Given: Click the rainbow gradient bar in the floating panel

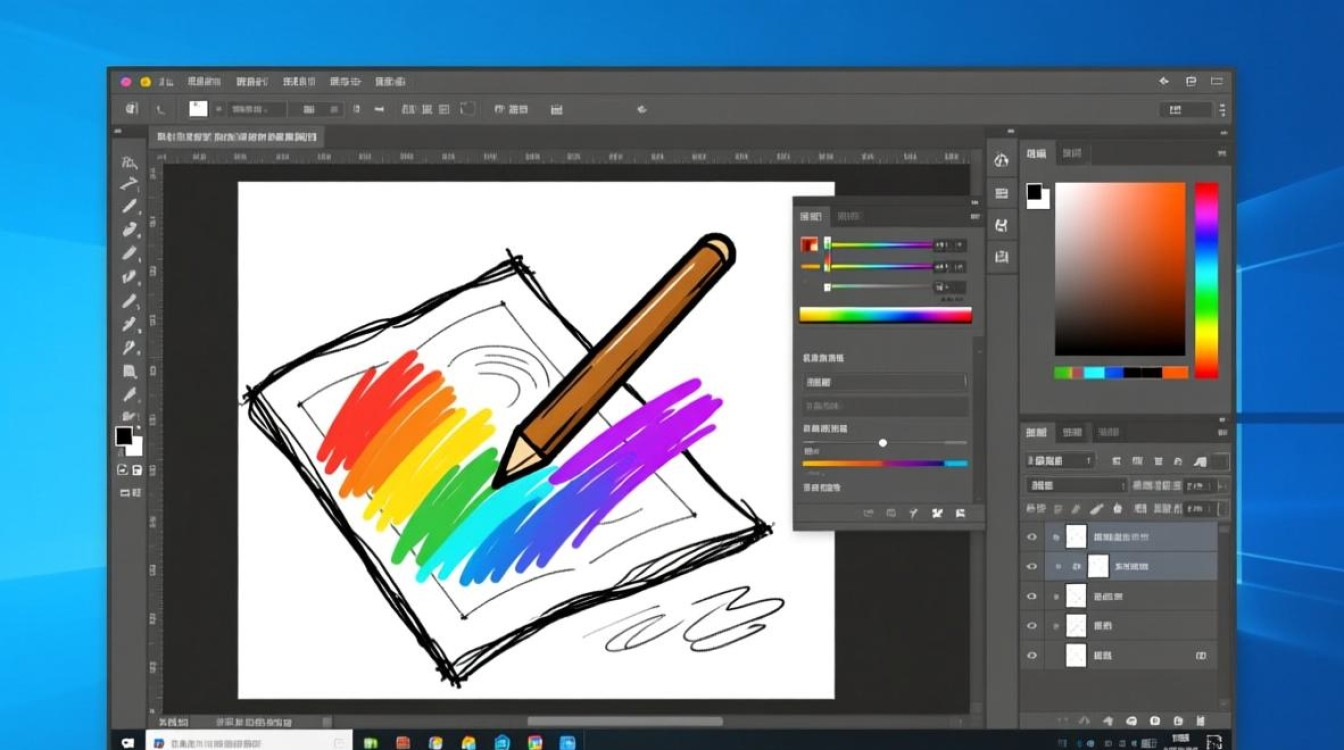Looking at the screenshot, I should point(885,315).
